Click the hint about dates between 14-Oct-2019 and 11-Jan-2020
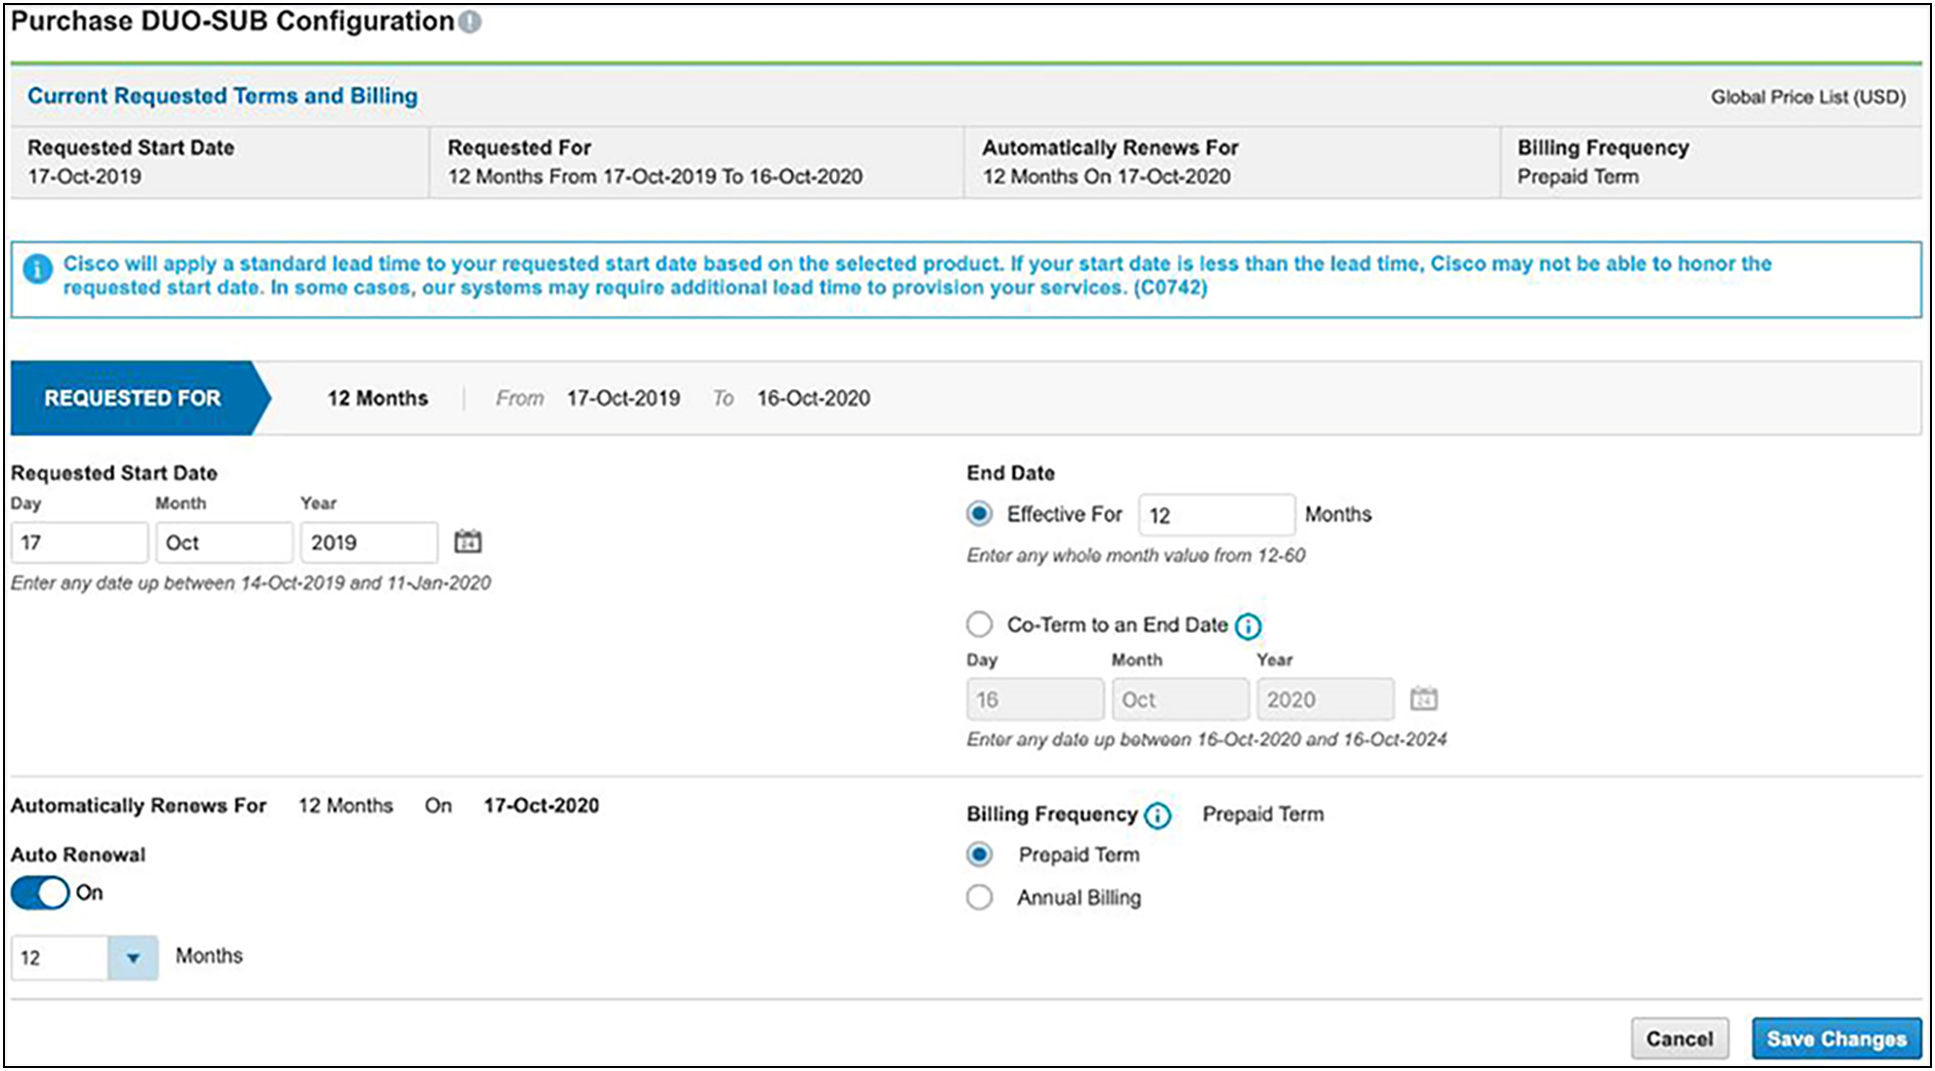This screenshot has height=1071, width=1935. (251, 583)
